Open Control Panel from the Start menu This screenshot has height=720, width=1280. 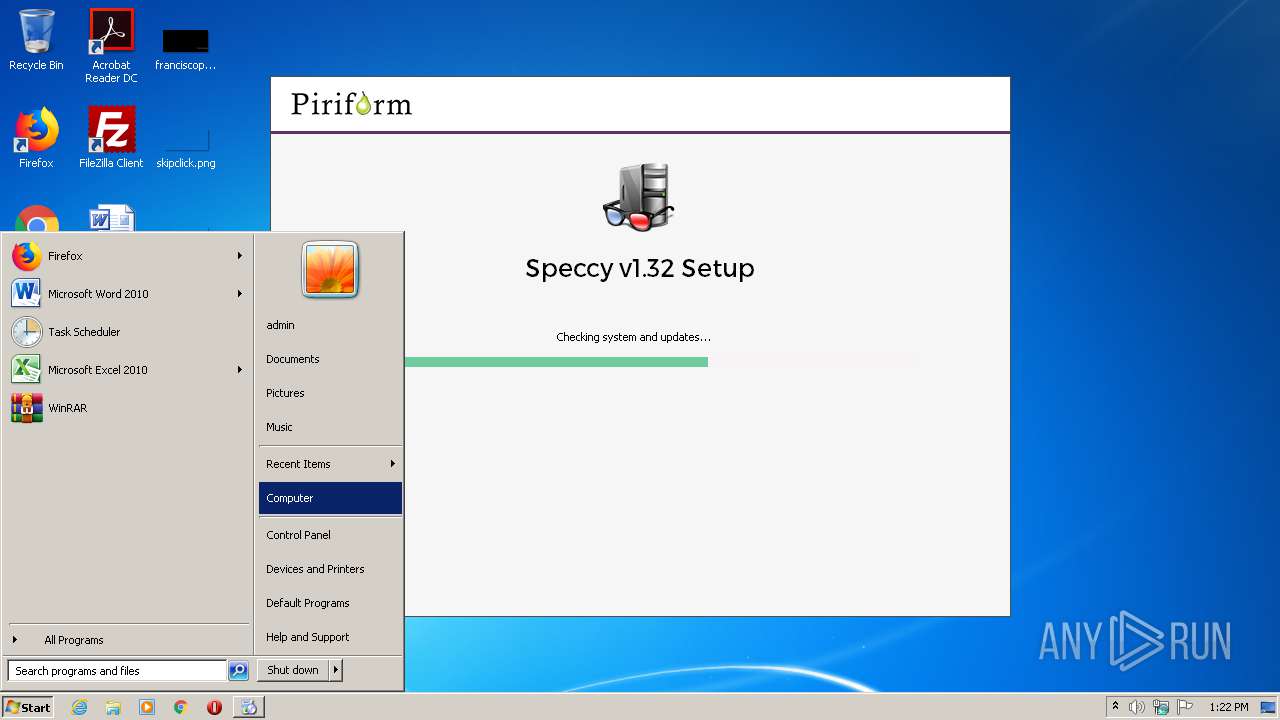(x=330, y=535)
